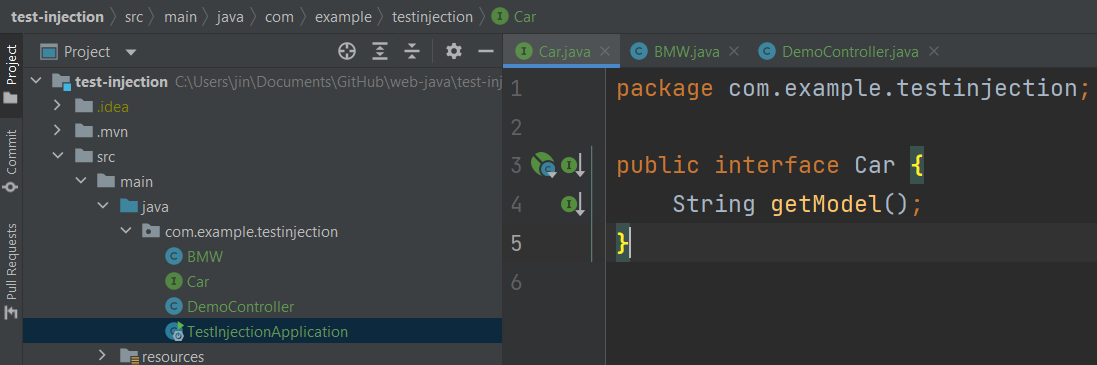Open the Commit tool window sidebar tab
This screenshot has height=365, width=1097.
[10, 162]
